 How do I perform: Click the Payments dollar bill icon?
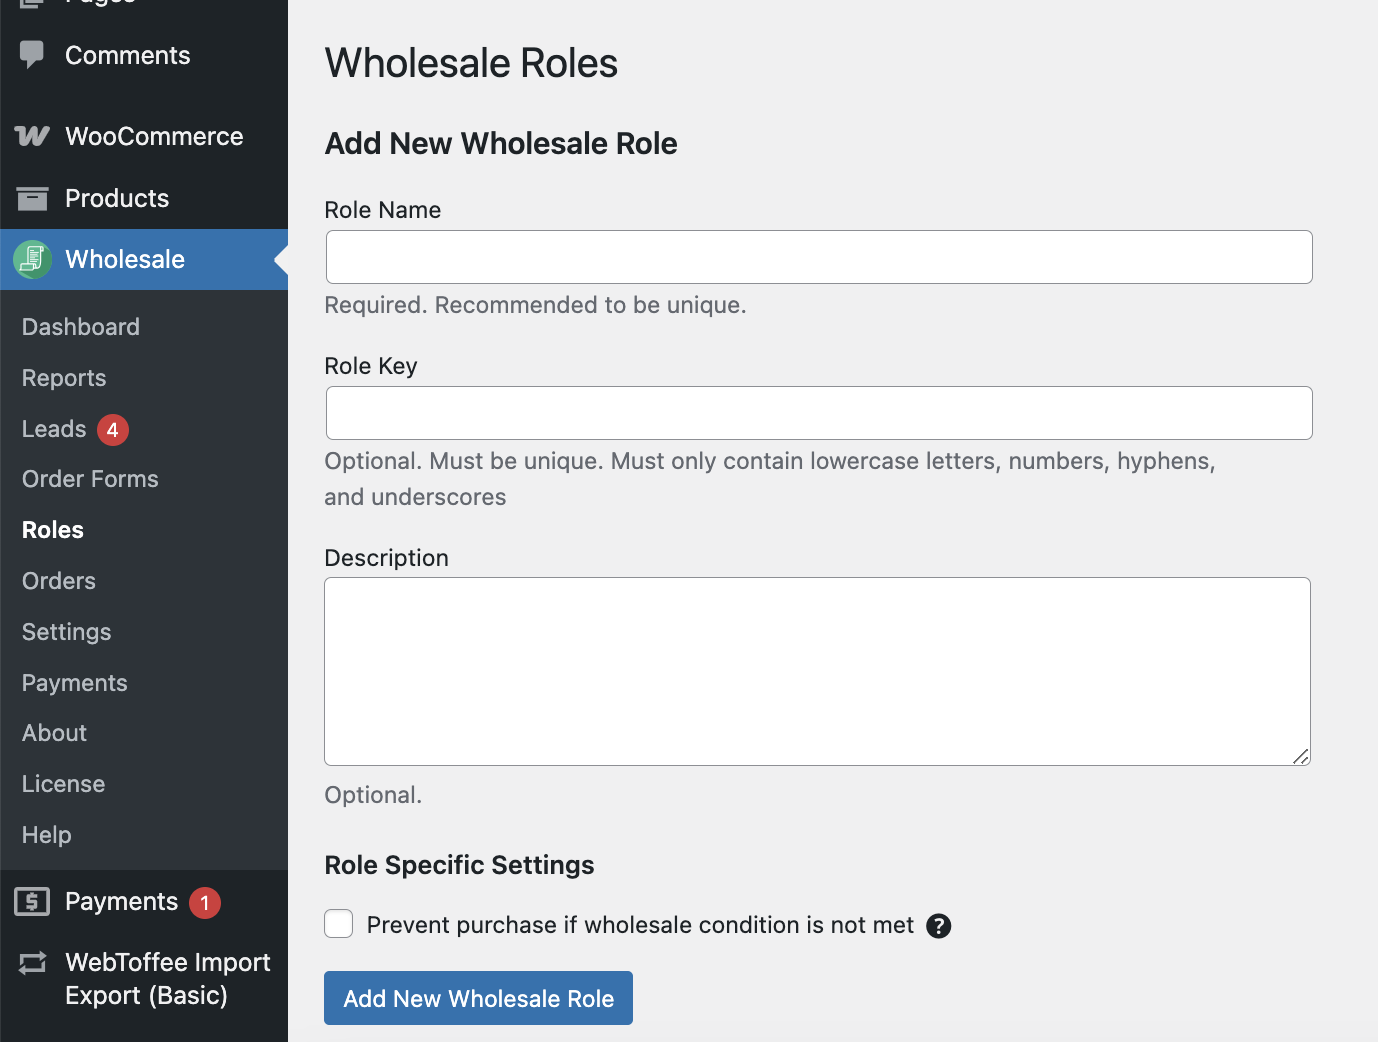(x=32, y=901)
